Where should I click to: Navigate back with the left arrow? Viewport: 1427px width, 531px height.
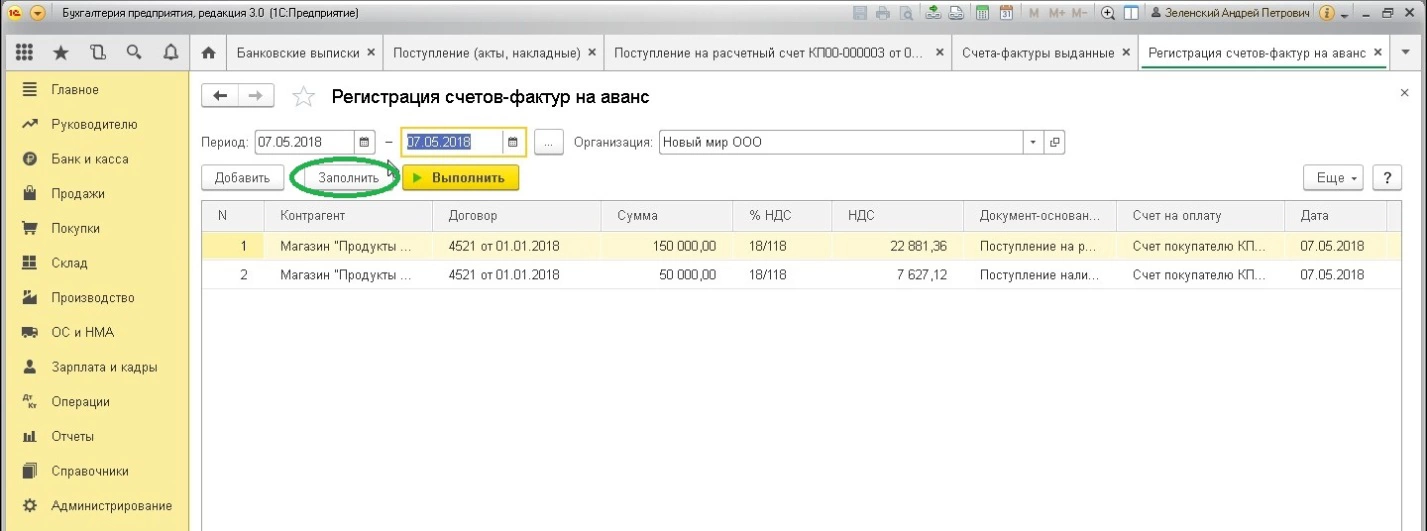[220, 96]
